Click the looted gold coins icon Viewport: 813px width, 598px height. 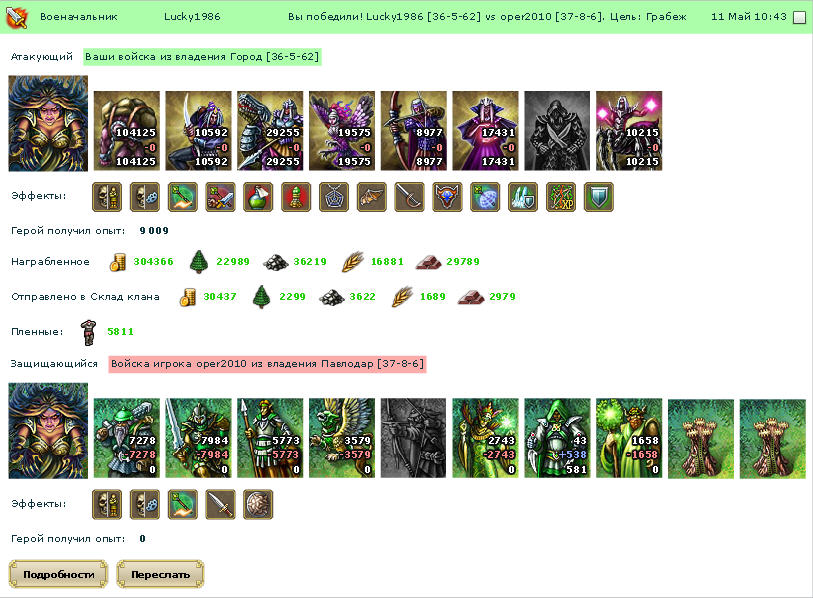click(x=118, y=262)
